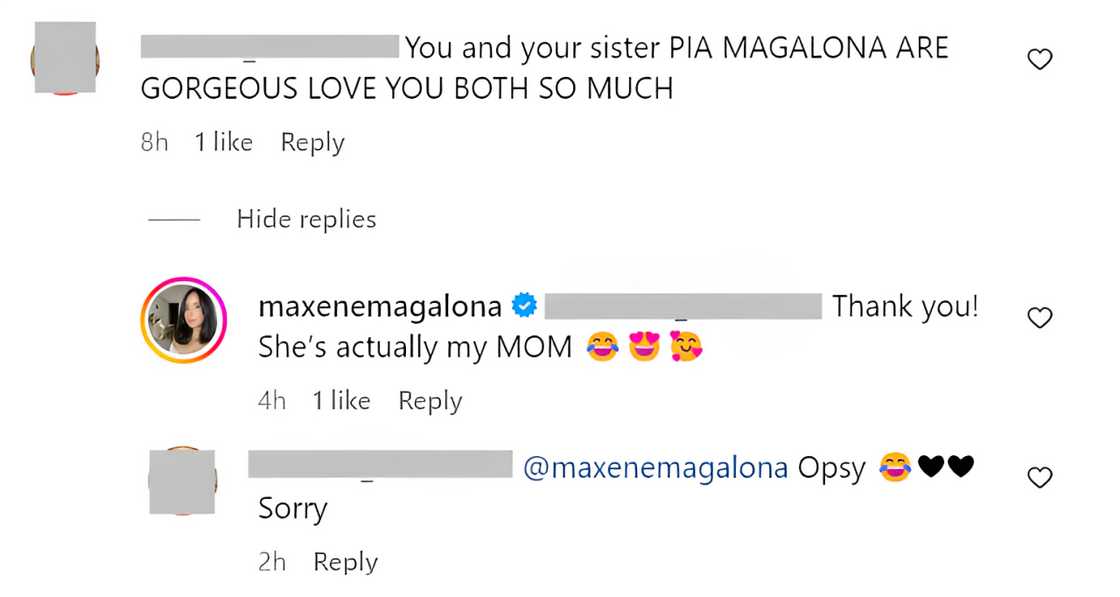The height and width of the screenshot is (597, 1120).
Task: Click the 4h timestamp
Action: tap(272, 401)
